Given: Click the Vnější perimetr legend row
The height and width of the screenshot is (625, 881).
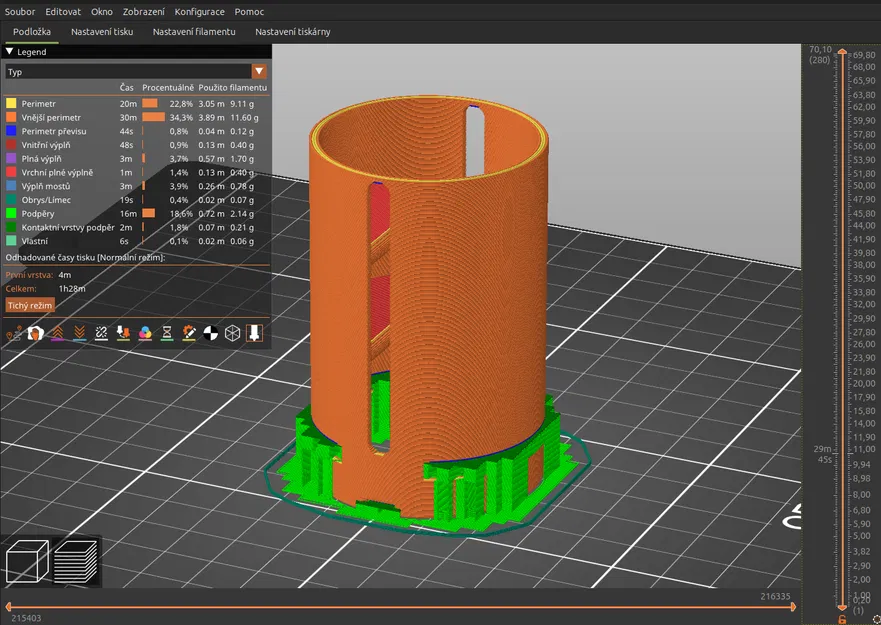Looking at the screenshot, I should tap(50, 117).
